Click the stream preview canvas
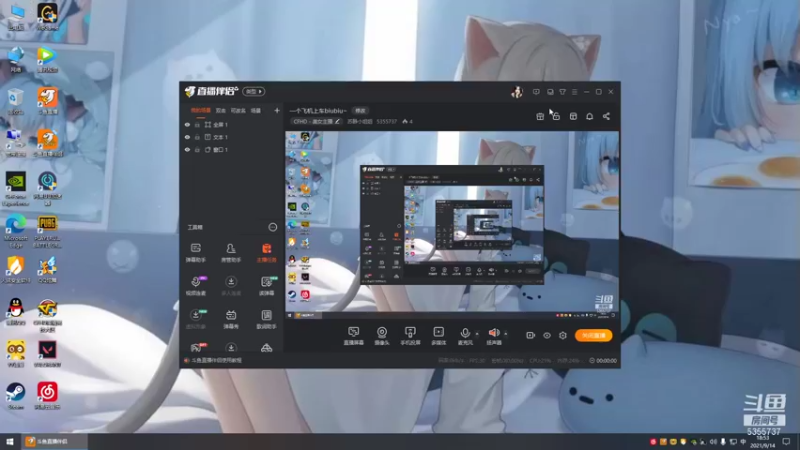This screenshot has height=450, width=800. pos(452,226)
